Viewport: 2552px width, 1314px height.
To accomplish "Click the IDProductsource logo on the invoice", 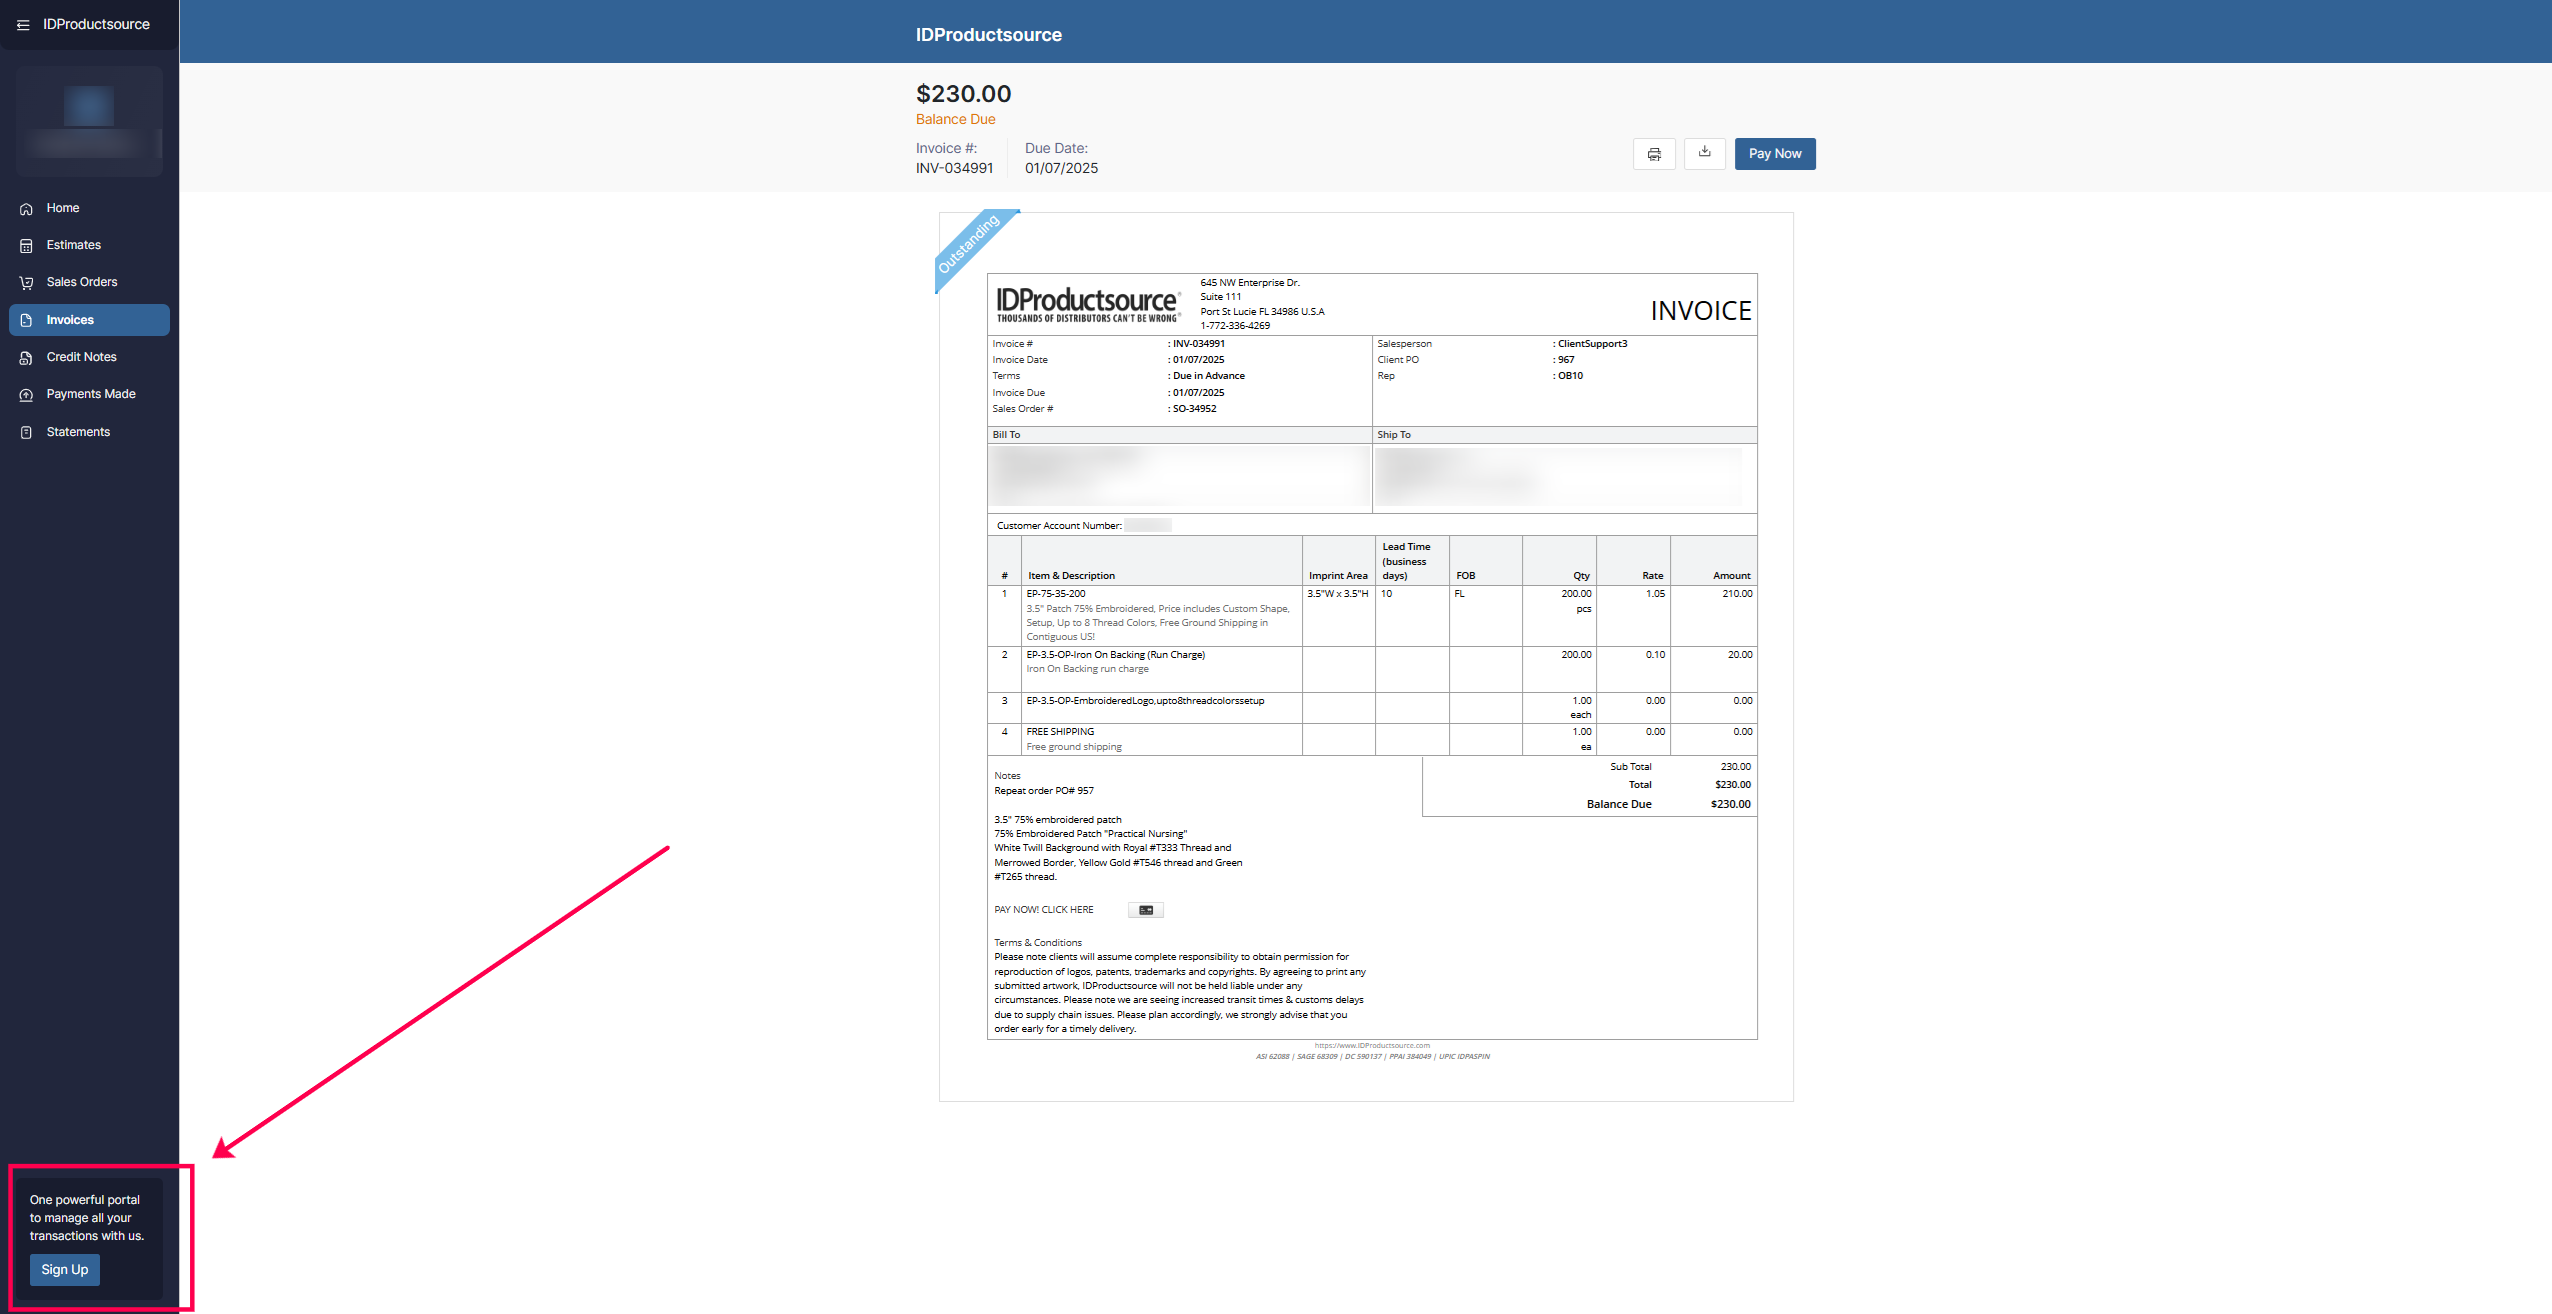I will click(x=1089, y=304).
